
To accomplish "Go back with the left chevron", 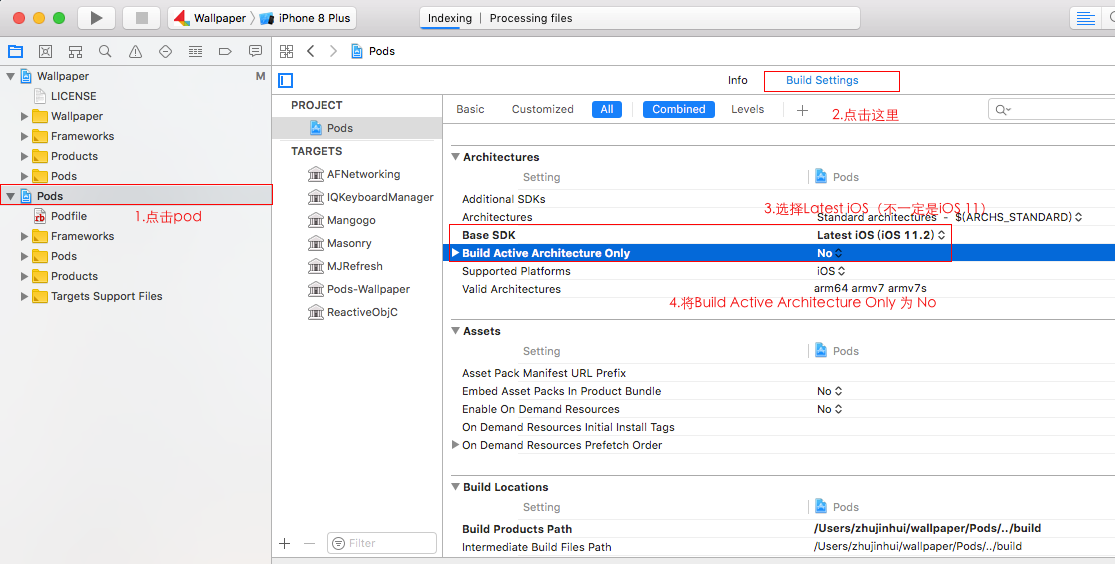I will 311,51.
